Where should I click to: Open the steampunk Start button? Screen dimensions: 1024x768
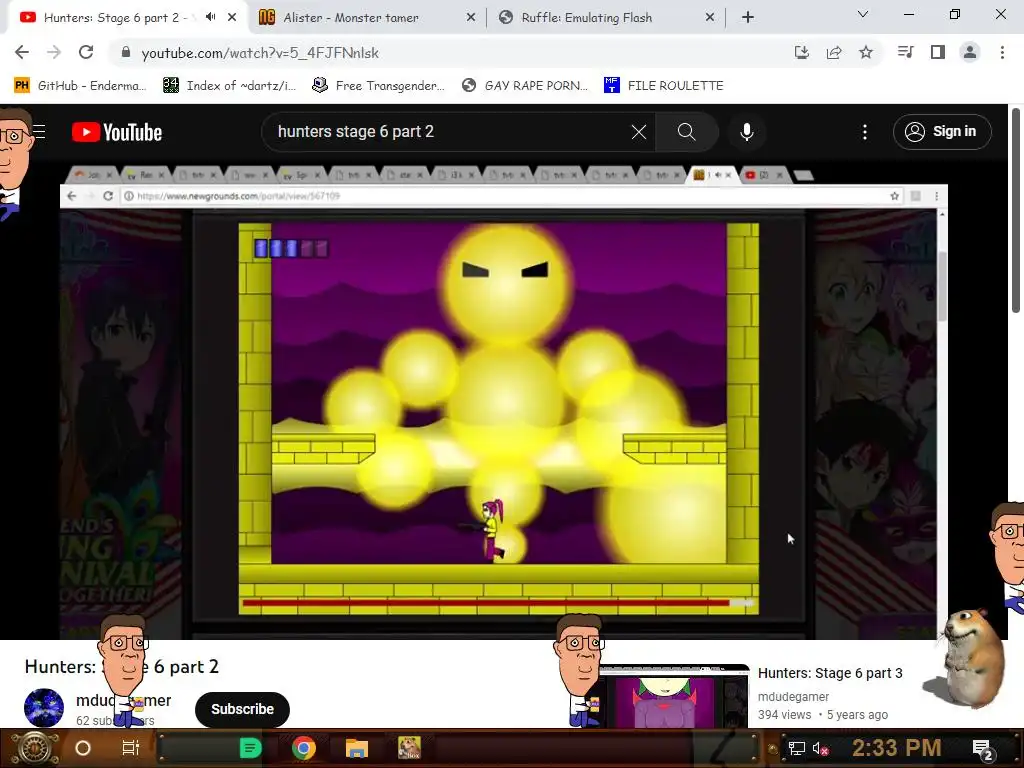pyautogui.click(x=34, y=748)
